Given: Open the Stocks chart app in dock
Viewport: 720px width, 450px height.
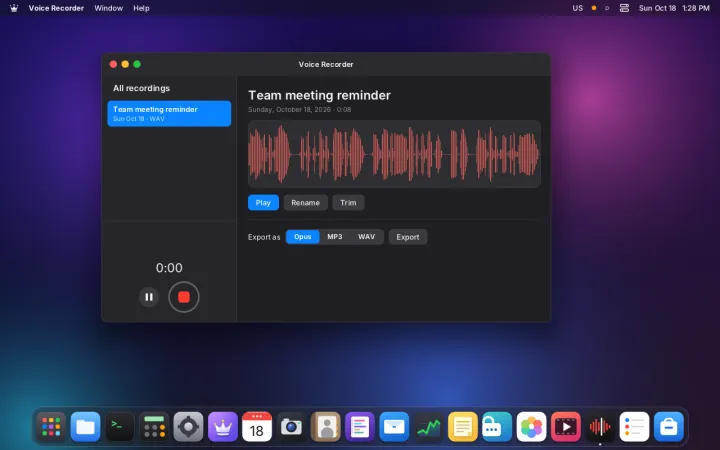Looking at the screenshot, I should tap(428, 427).
